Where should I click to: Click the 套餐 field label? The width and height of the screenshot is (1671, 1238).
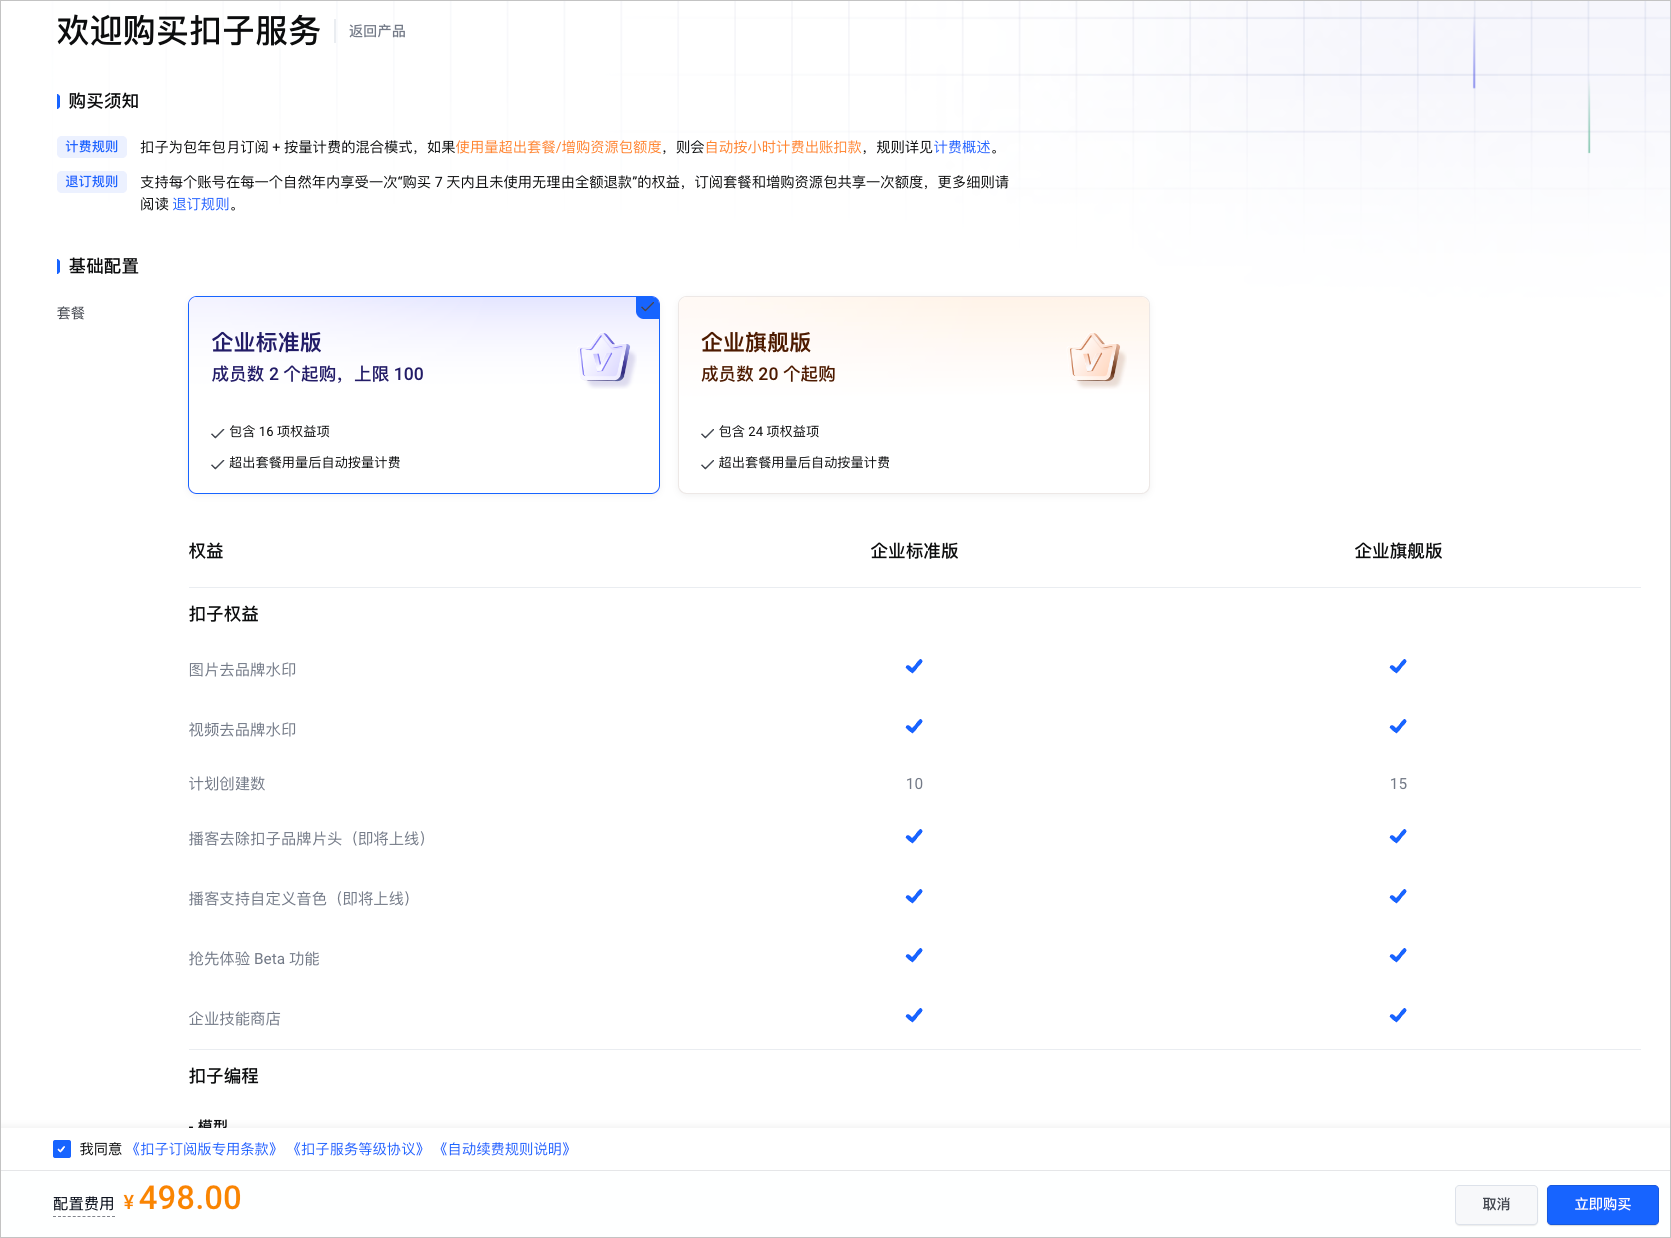click(x=71, y=313)
